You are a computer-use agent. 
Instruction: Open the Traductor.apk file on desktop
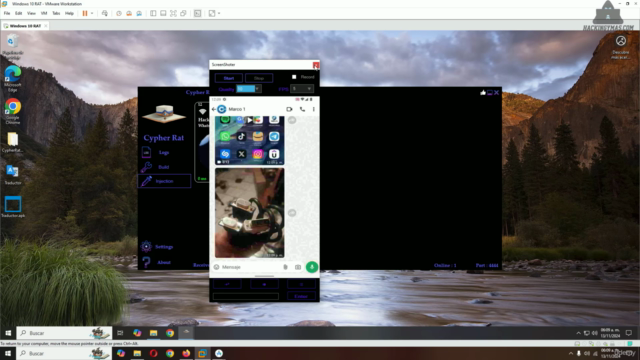[x=13, y=207]
